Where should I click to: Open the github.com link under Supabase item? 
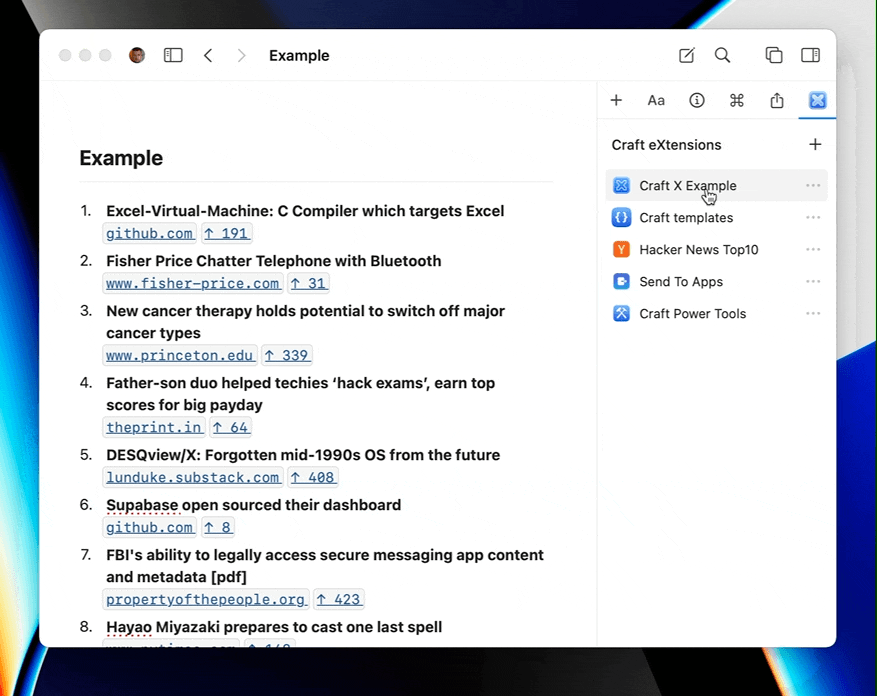(x=149, y=528)
